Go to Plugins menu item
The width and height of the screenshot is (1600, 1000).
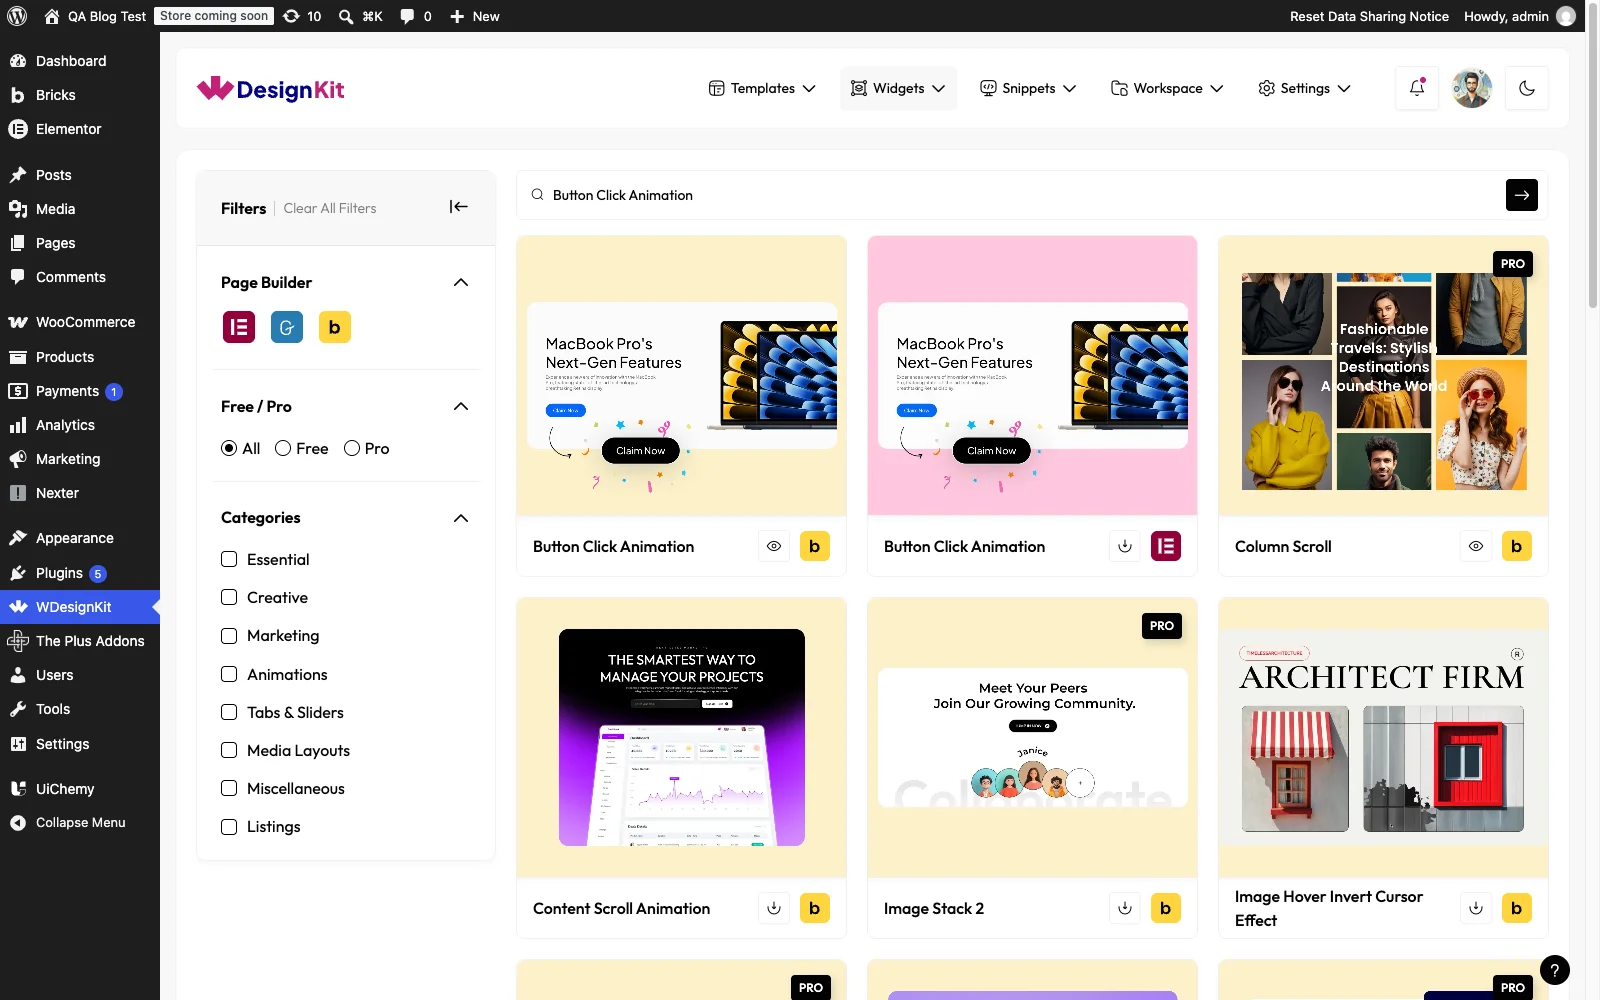(x=80, y=573)
